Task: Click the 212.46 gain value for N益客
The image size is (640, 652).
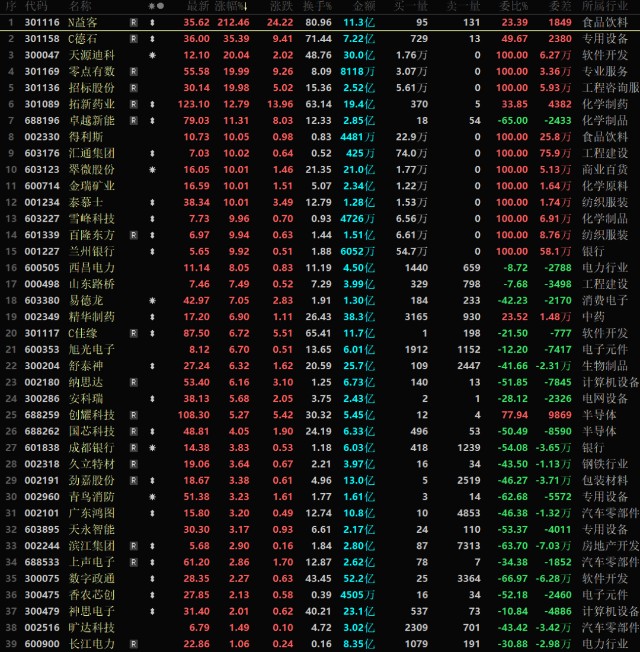Action: [233, 22]
